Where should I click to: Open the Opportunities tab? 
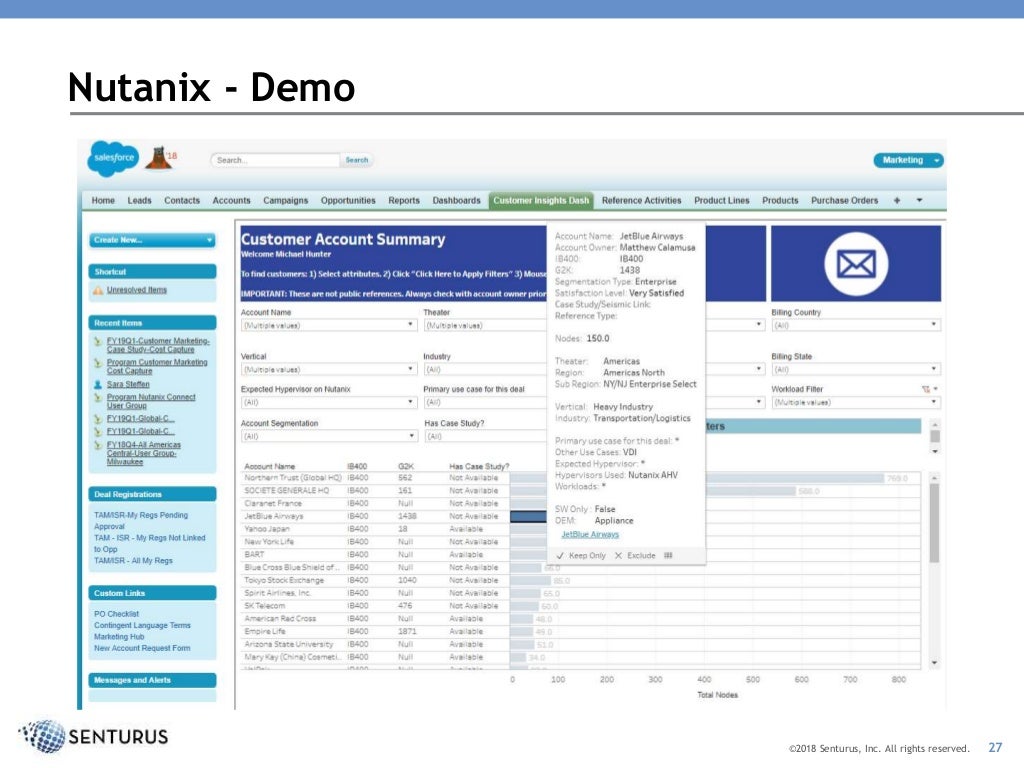click(x=348, y=200)
